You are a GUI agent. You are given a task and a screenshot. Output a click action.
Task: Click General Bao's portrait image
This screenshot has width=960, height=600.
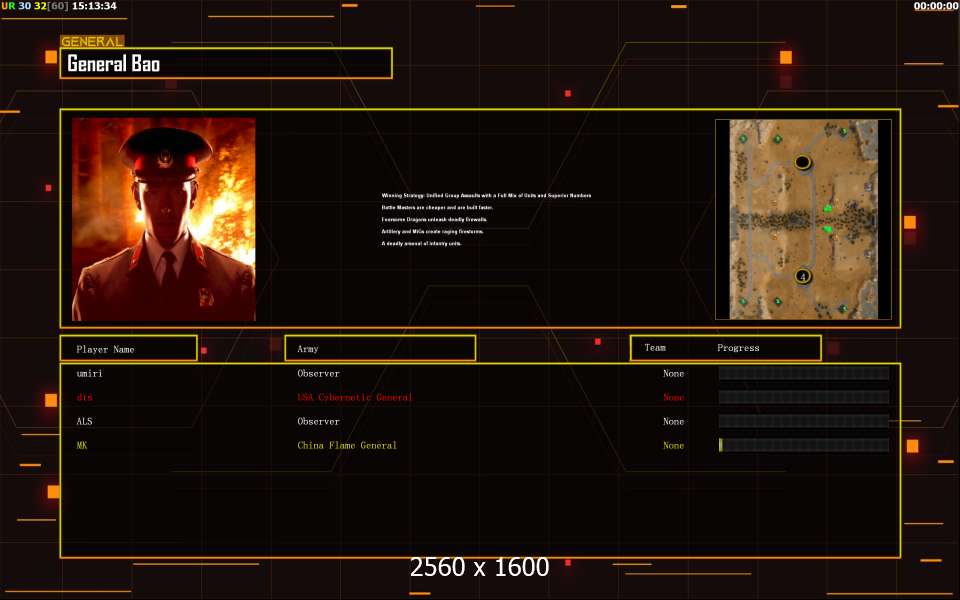pyautogui.click(x=163, y=219)
